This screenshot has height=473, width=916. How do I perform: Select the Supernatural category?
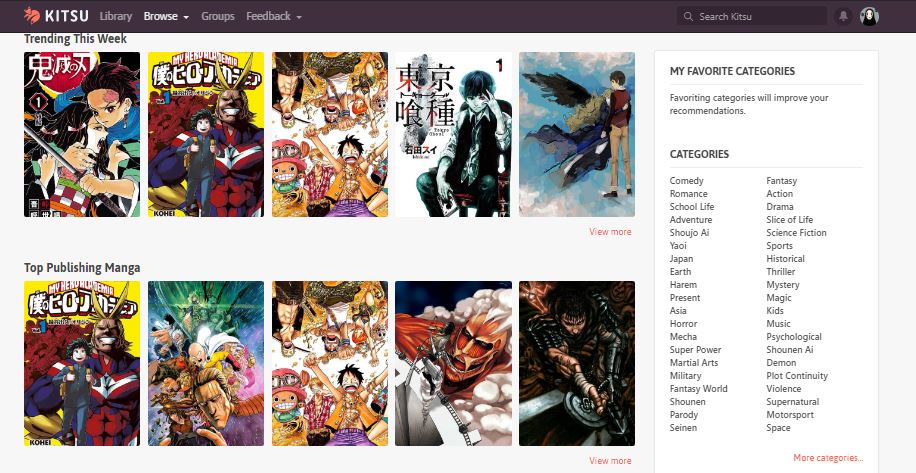click(793, 402)
